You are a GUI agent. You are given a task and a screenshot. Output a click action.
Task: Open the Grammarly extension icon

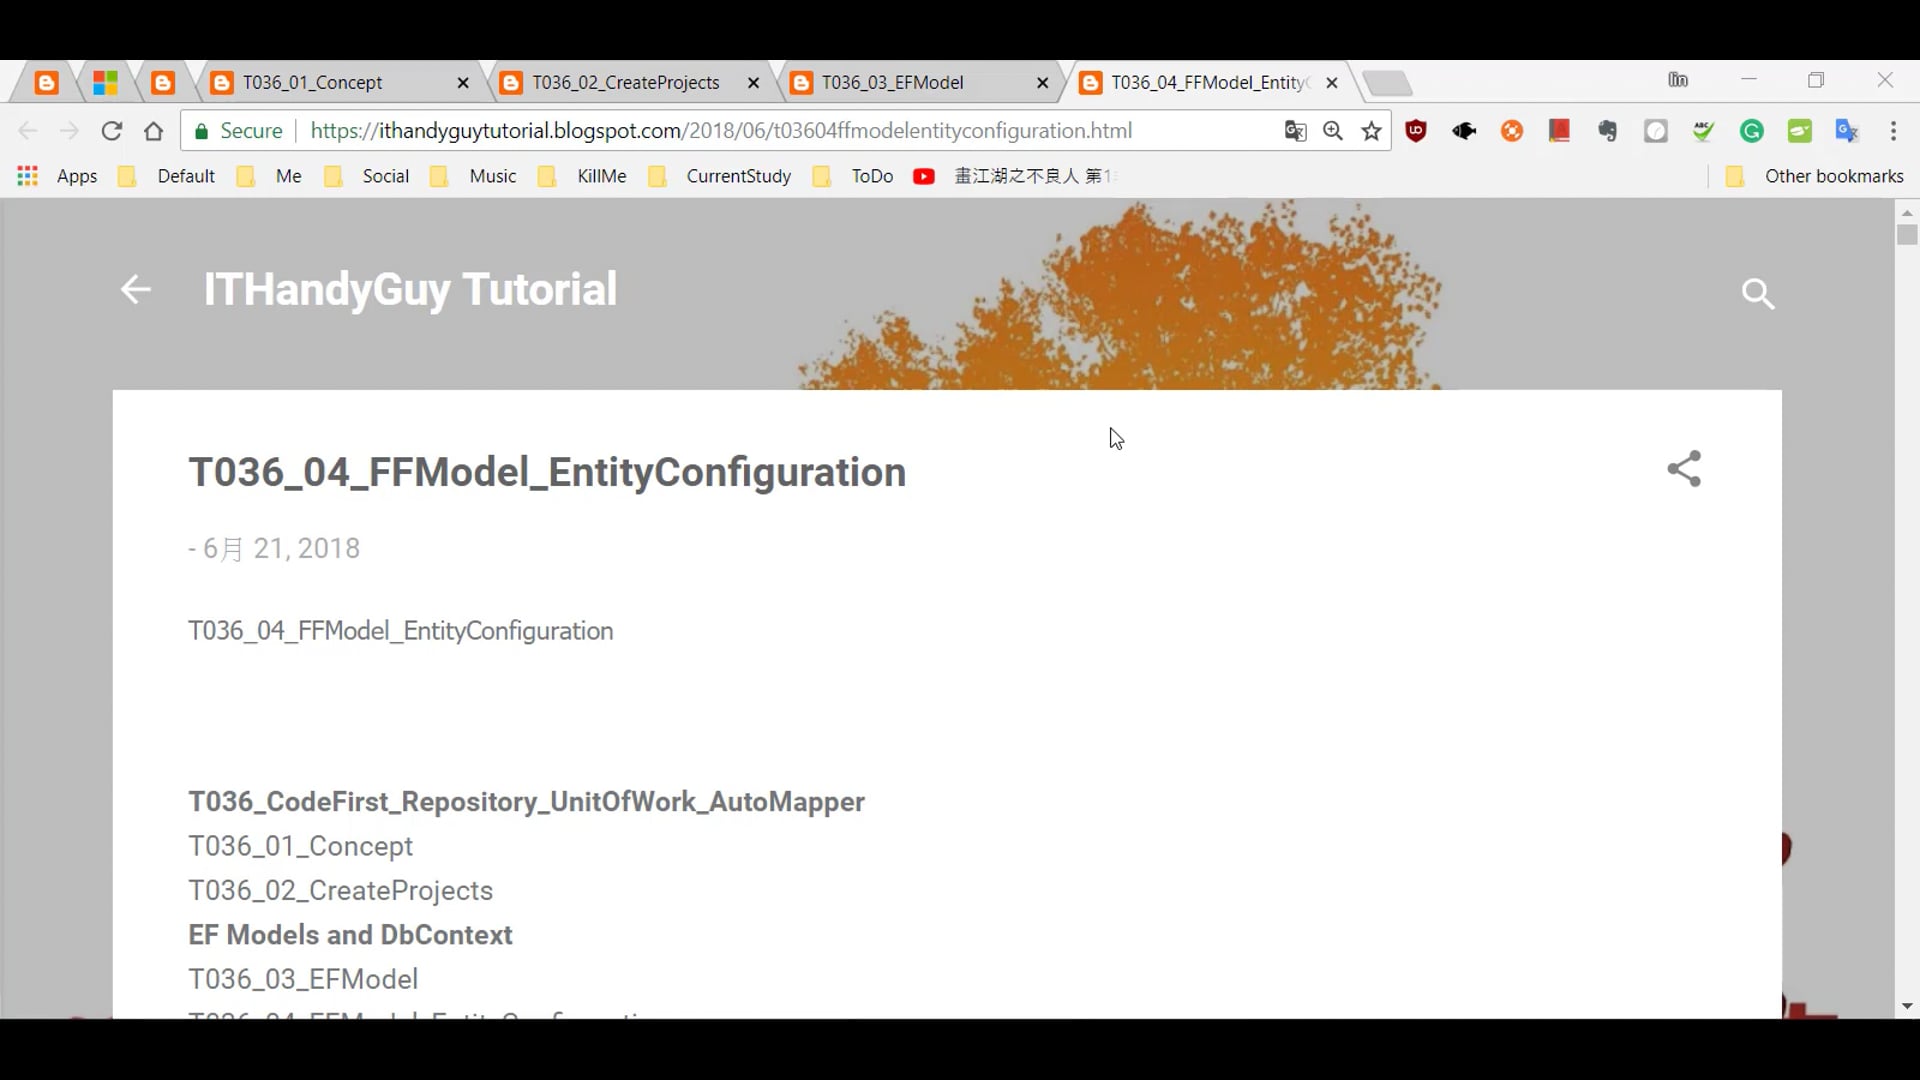1751,131
